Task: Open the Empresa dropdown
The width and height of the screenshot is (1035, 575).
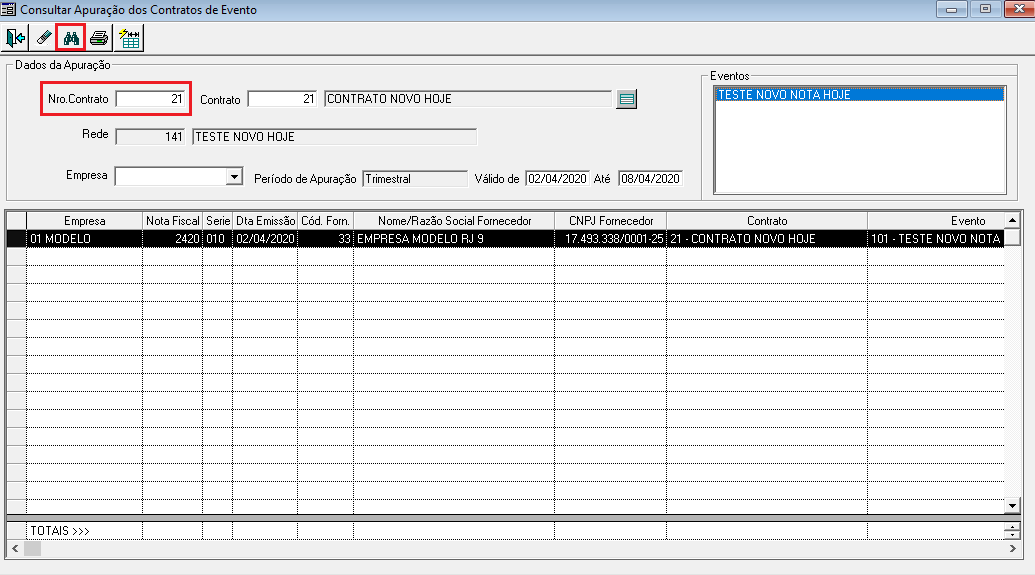Action: click(x=234, y=176)
